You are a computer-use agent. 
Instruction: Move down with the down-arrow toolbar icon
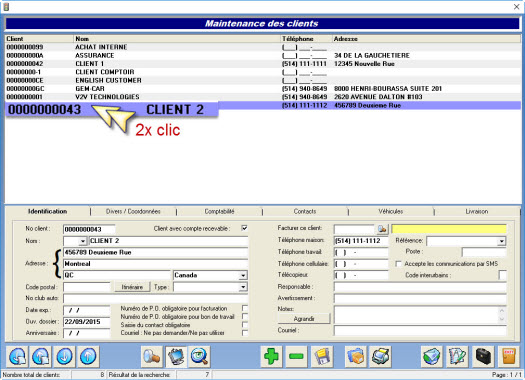tap(65, 356)
